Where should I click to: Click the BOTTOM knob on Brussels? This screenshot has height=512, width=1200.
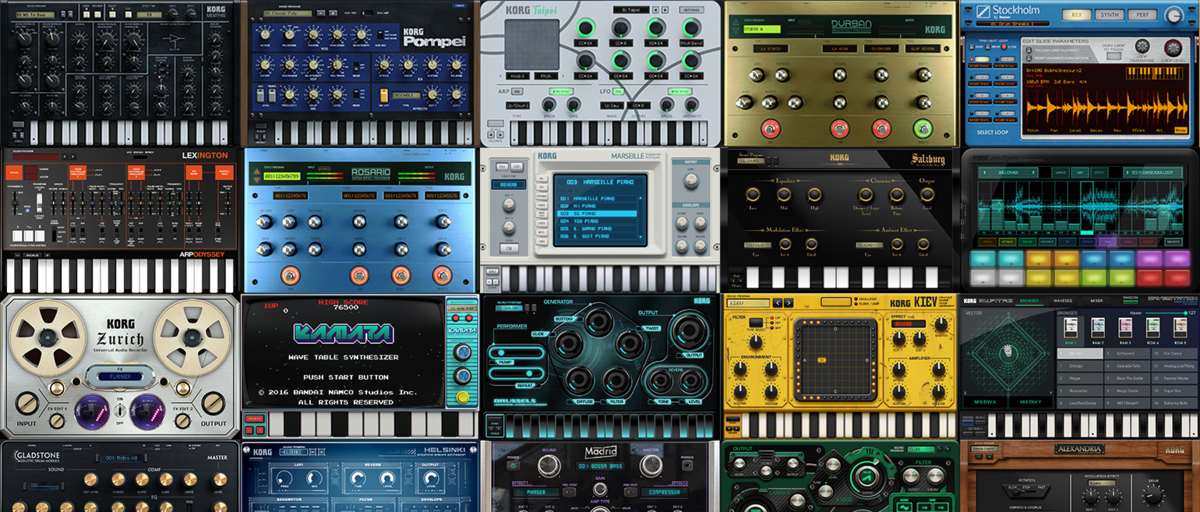pyautogui.click(x=598, y=321)
